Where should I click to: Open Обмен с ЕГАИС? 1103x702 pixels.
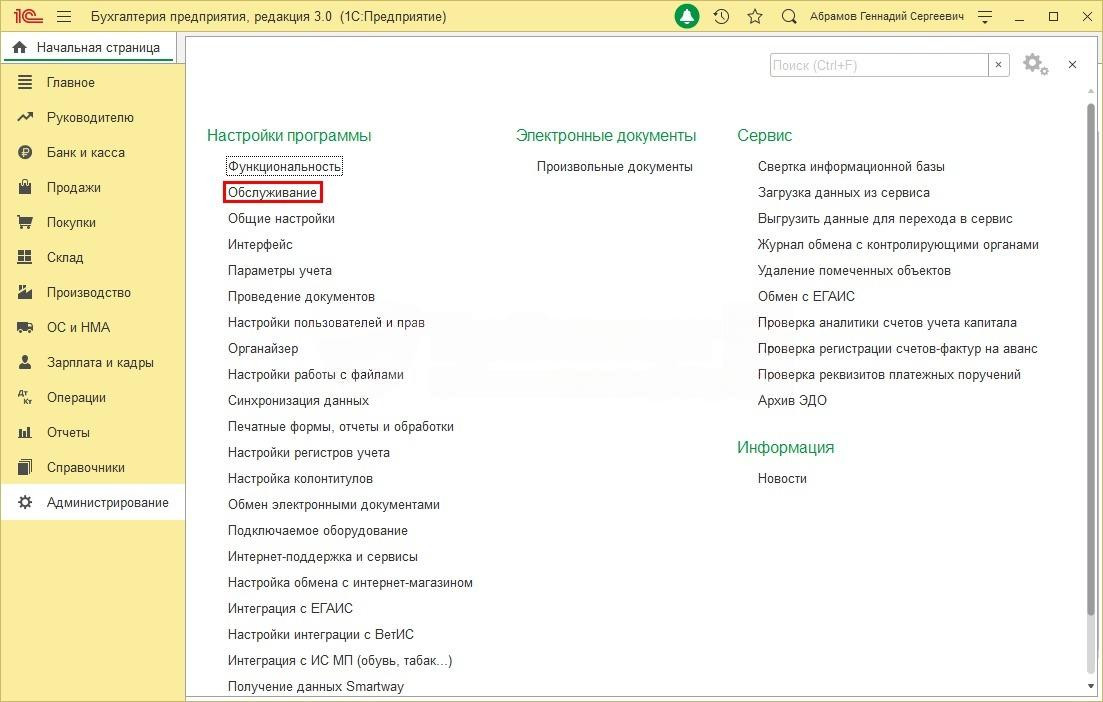pyautogui.click(x=806, y=297)
